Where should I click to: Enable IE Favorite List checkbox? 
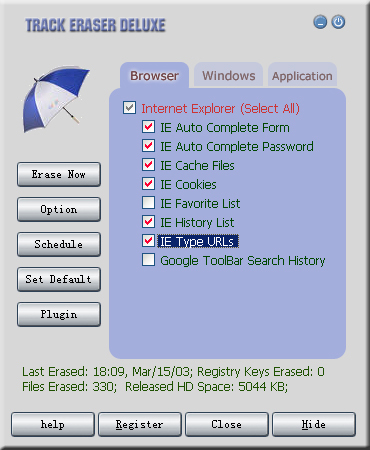click(x=148, y=203)
